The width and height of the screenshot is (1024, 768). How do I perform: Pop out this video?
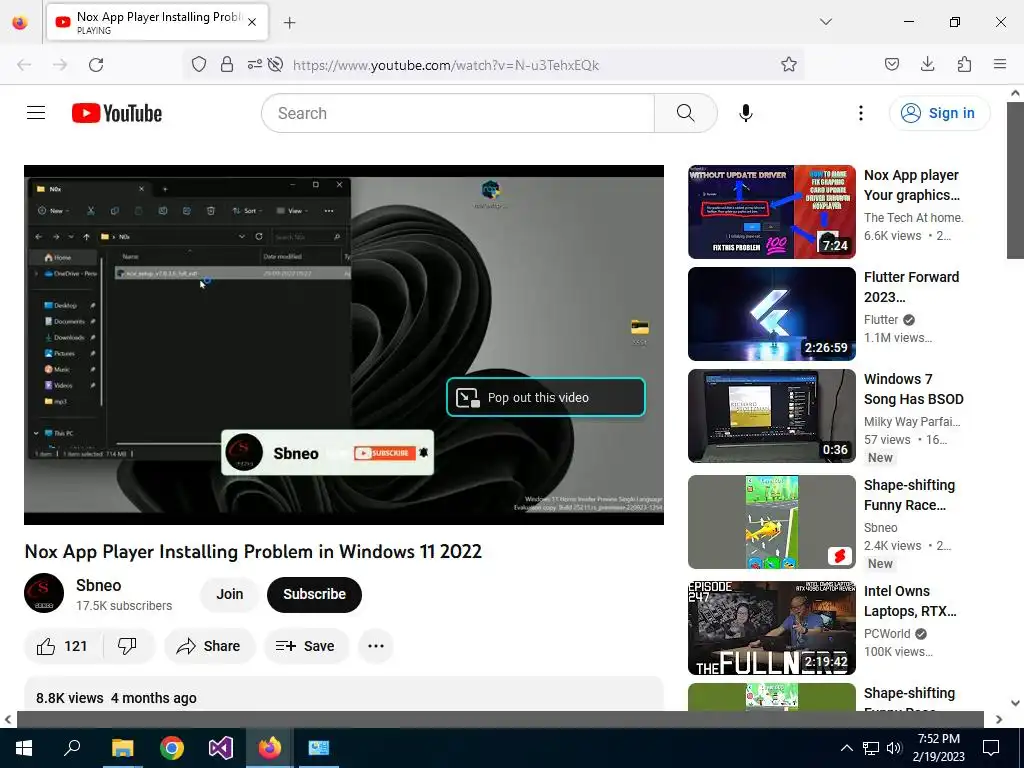[545, 397]
